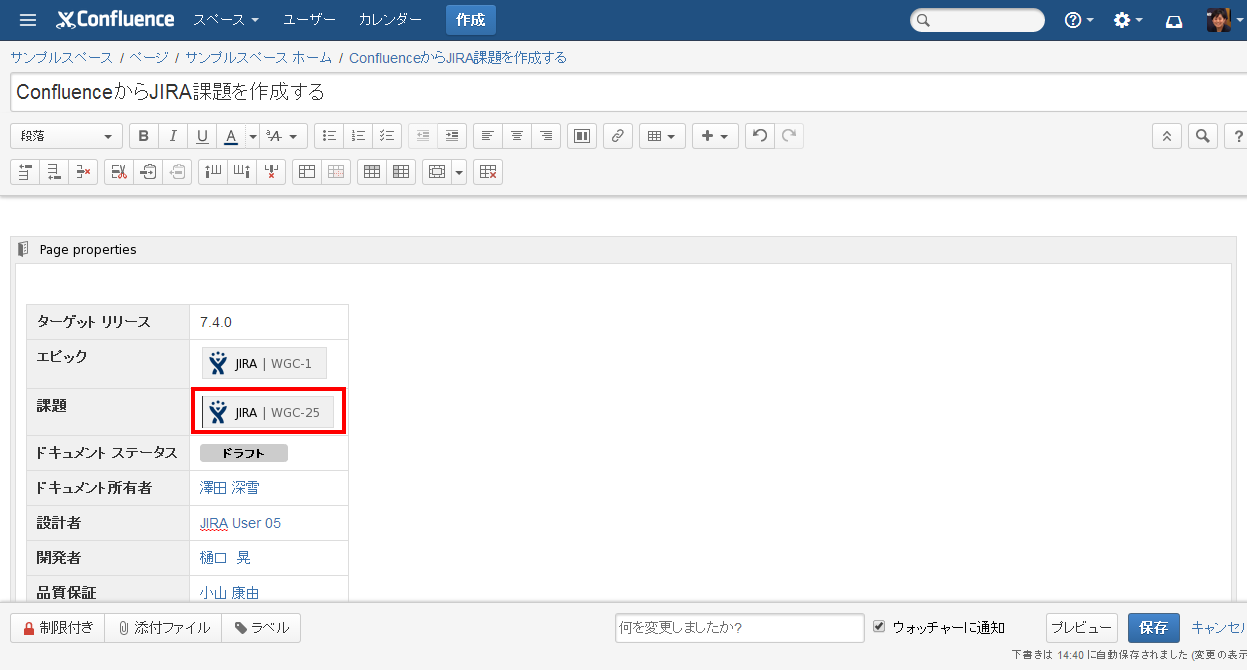Open the user avatar menu

coord(1225,20)
